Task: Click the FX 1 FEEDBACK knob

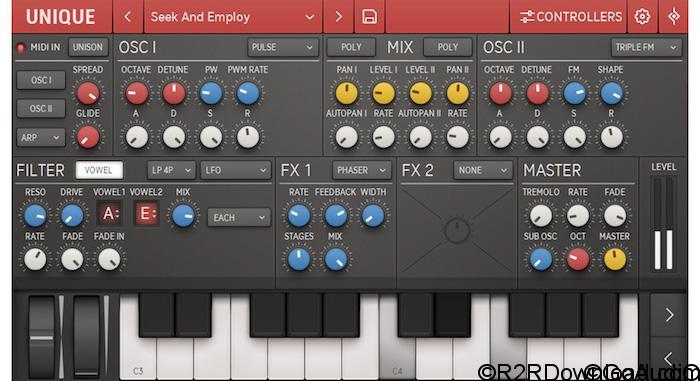Action: pyautogui.click(x=336, y=216)
